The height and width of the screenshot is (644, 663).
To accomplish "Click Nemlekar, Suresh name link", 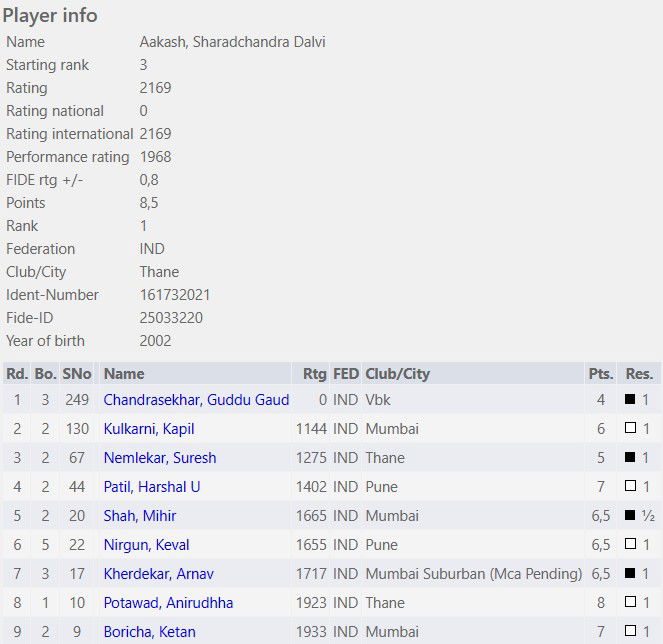I will [x=160, y=458].
